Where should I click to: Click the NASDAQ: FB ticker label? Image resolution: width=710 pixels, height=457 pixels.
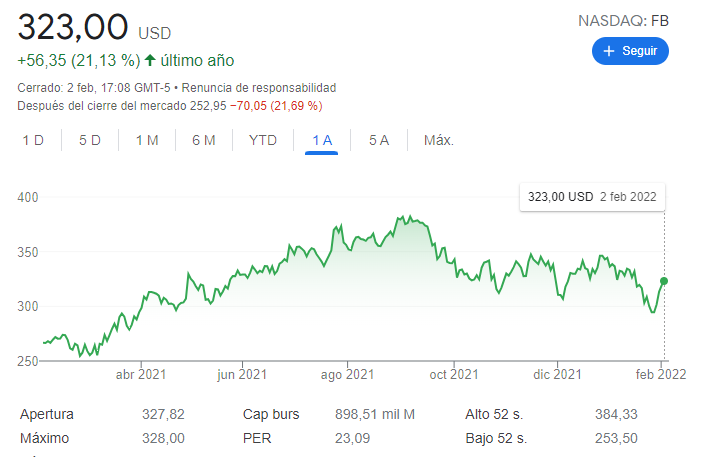click(x=623, y=21)
